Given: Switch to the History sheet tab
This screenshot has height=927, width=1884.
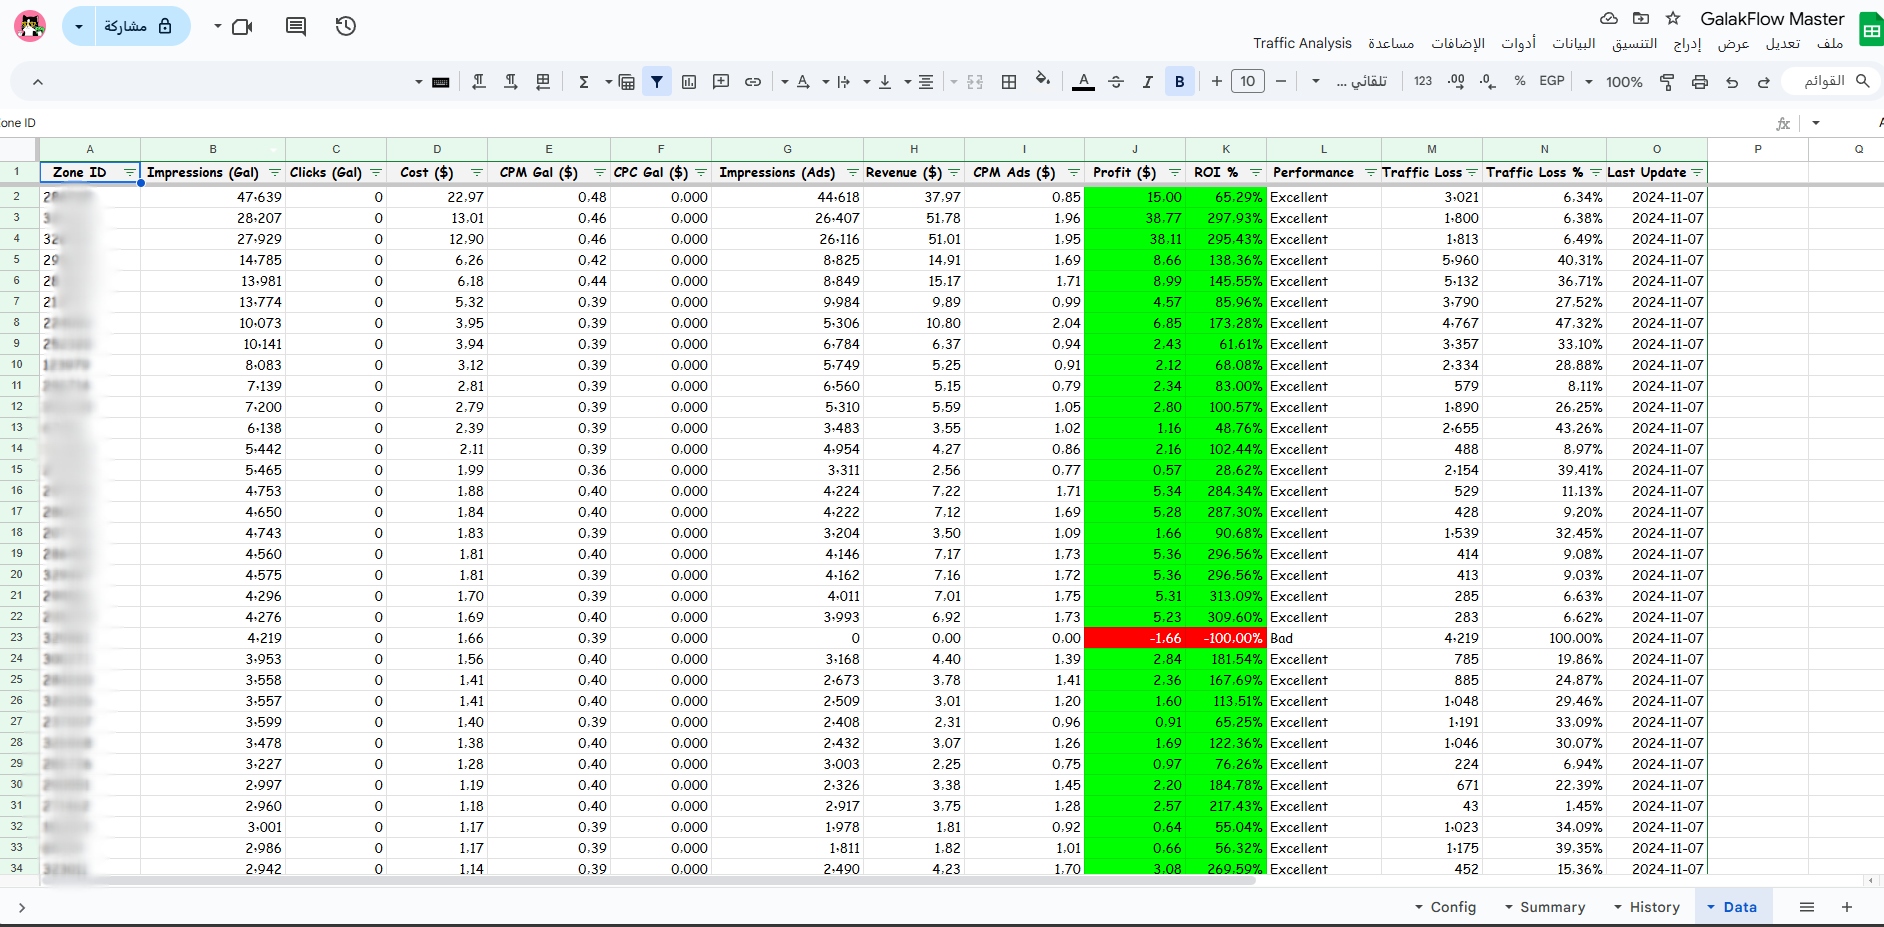Looking at the screenshot, I should [1654, 907].
